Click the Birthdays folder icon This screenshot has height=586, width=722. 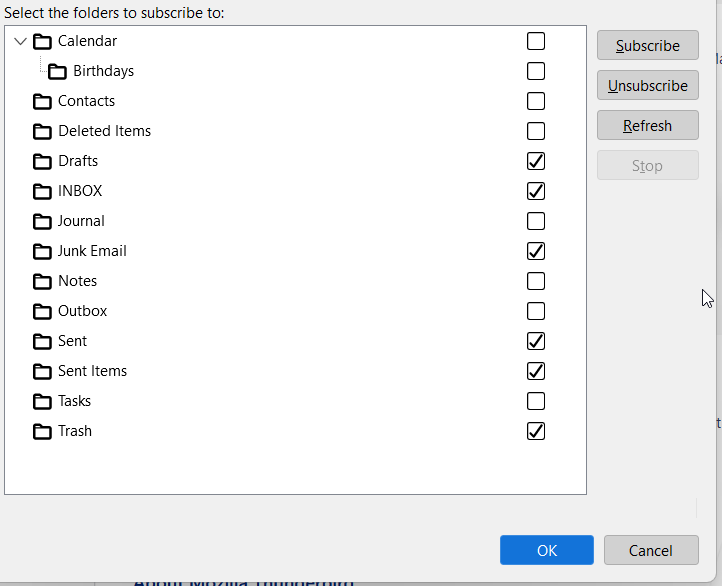pos(57,71)
